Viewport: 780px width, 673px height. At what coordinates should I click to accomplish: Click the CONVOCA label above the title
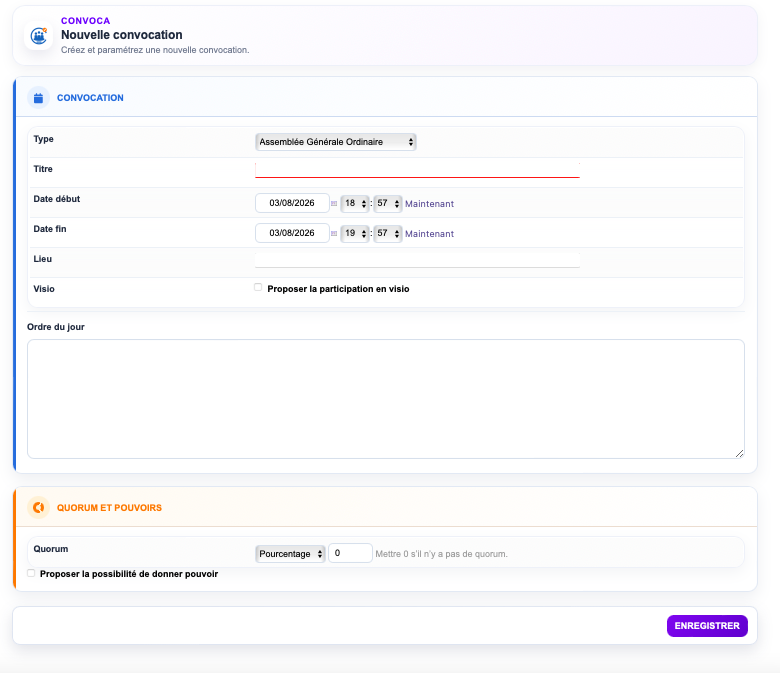86,21
